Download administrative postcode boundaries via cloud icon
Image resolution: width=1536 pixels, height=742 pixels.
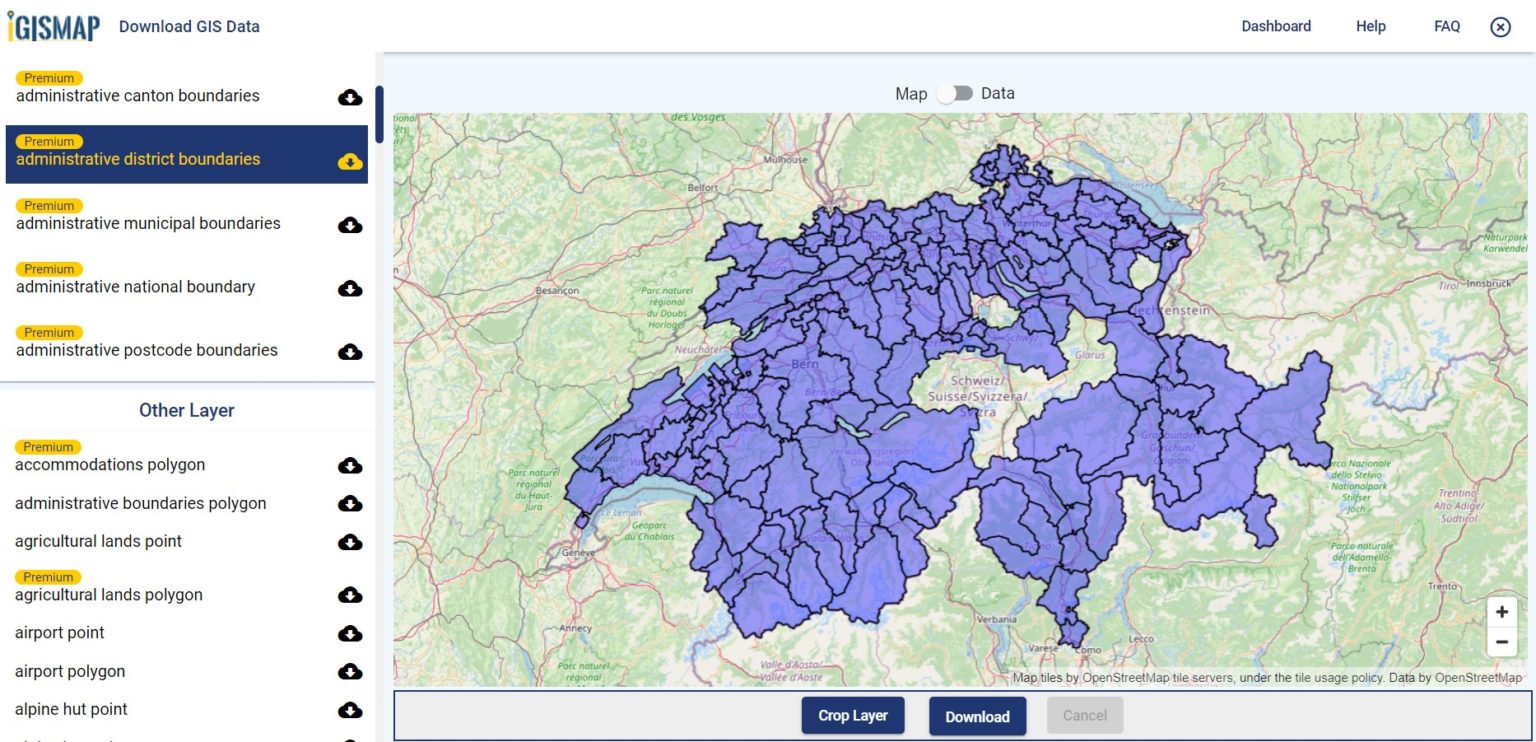point(350,352)
